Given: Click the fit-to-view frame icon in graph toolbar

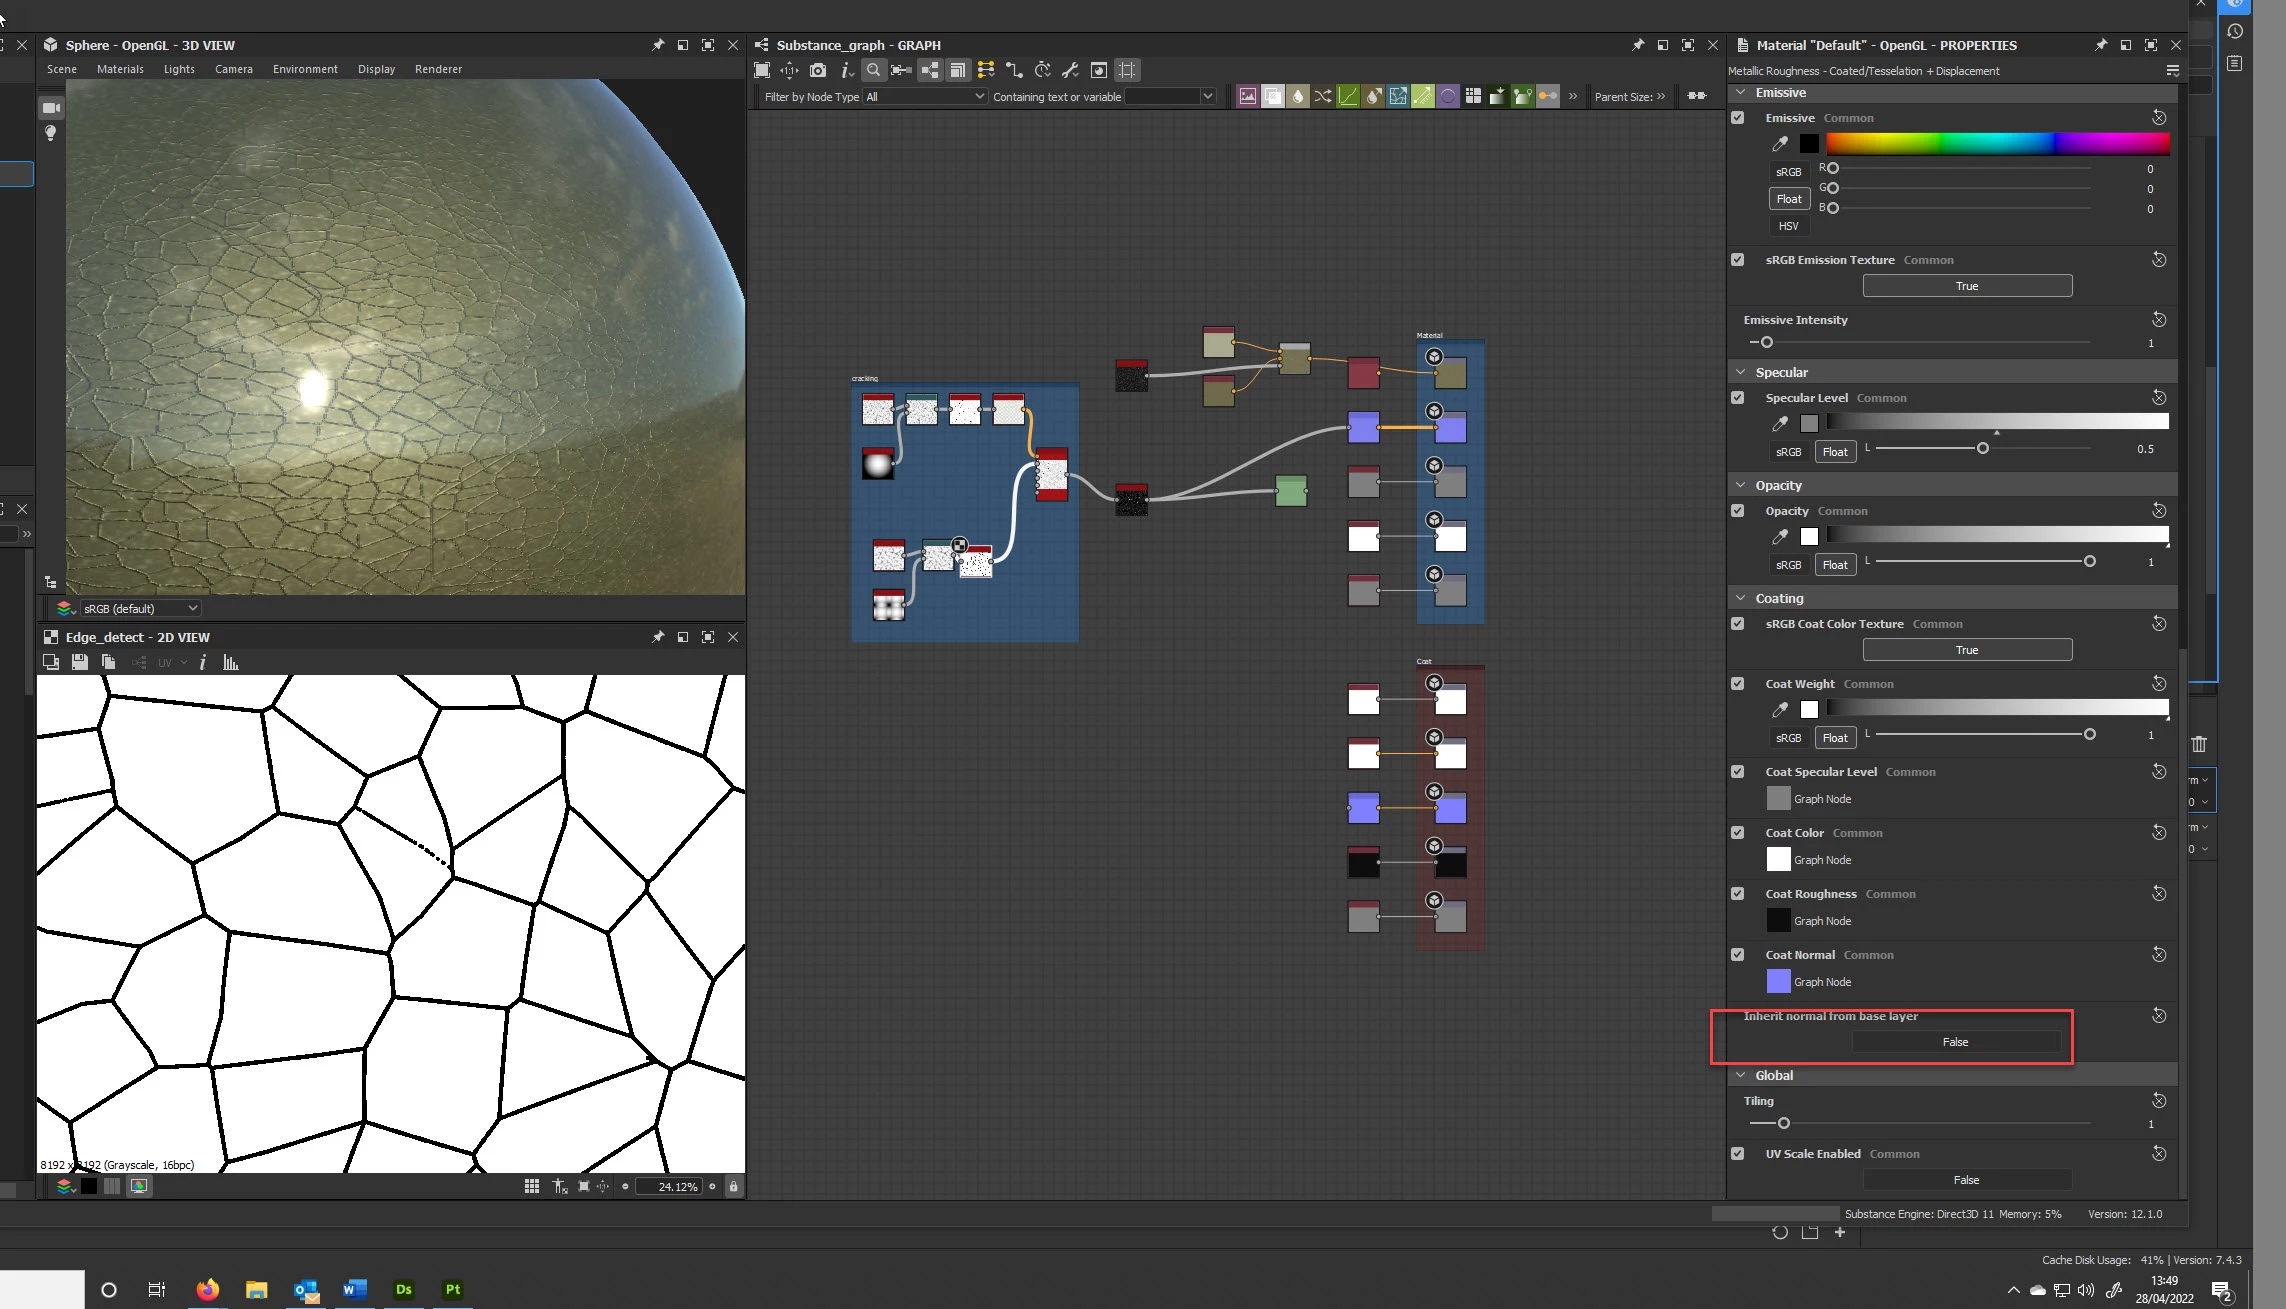Looking at the screenshot, I should (762, 70).
